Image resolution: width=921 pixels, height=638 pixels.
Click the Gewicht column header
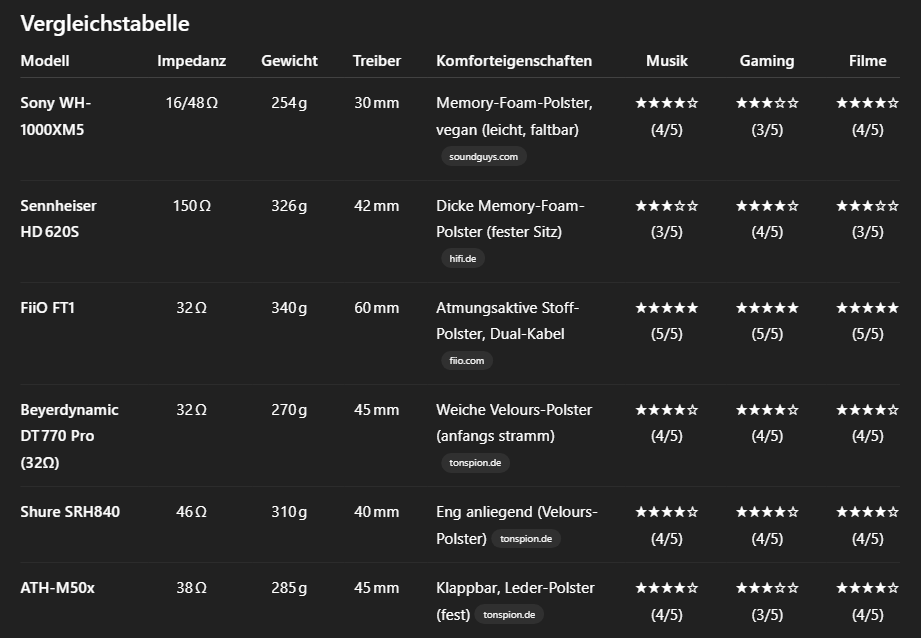pyautogui.click(x=289, y=61)
